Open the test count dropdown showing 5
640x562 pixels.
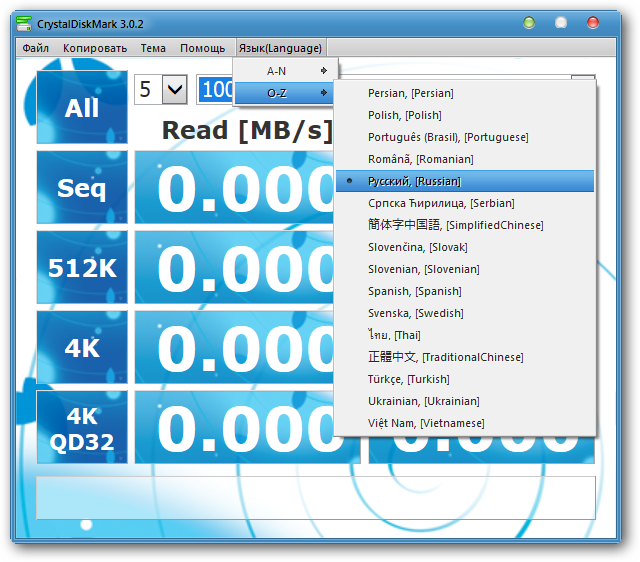161,89
